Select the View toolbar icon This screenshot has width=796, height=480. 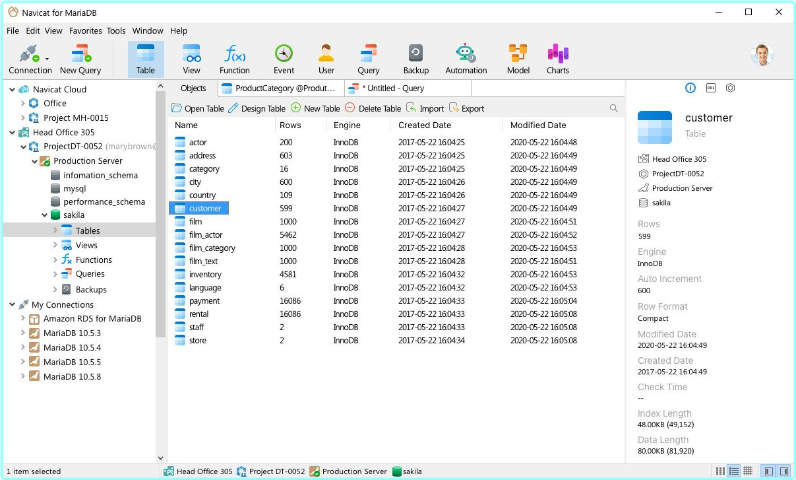click(x=191, y=57)
